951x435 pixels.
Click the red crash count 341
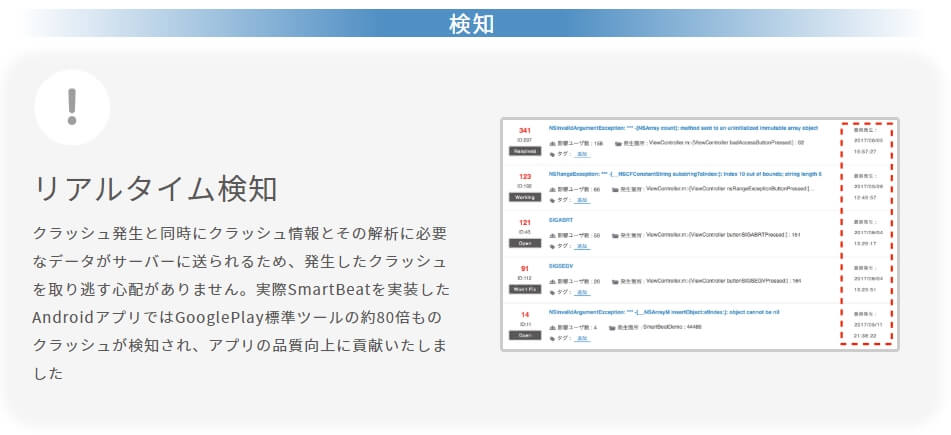click(x=525, y=130)
